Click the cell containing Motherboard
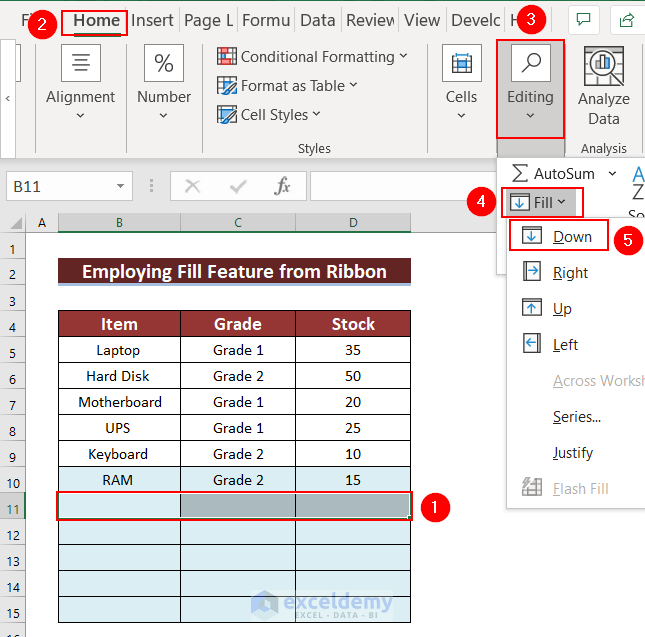The image size is (645, 637). pyautogui.click(x=119, y=402)
